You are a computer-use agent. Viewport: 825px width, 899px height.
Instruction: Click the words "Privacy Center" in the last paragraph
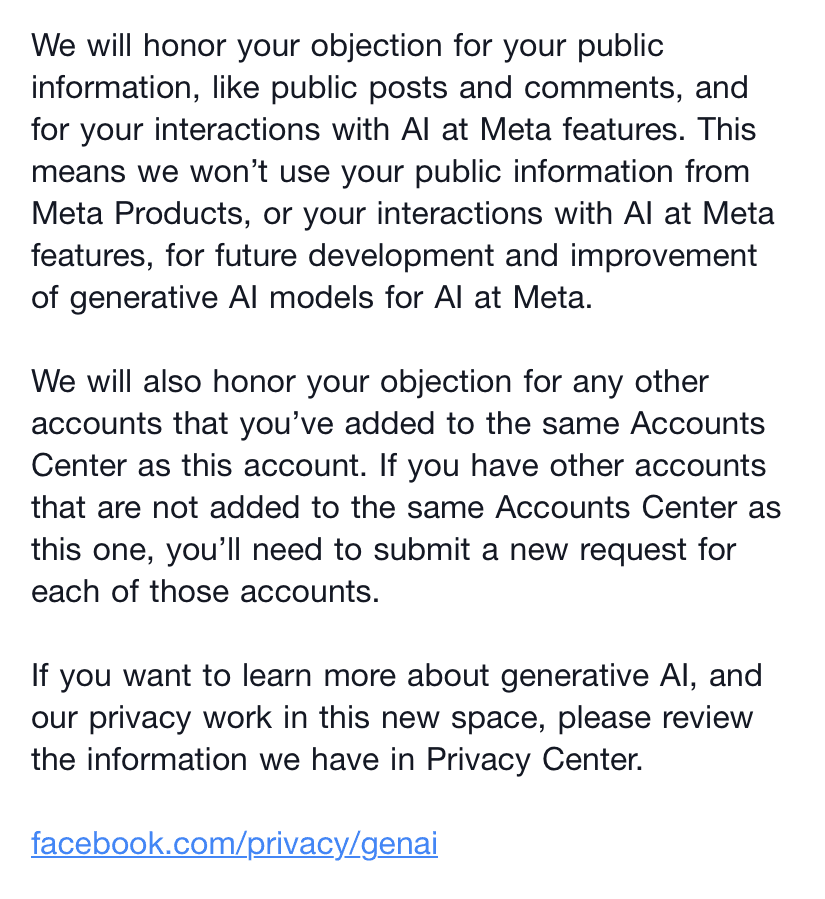pyautogui.click(x=532, y=760)
